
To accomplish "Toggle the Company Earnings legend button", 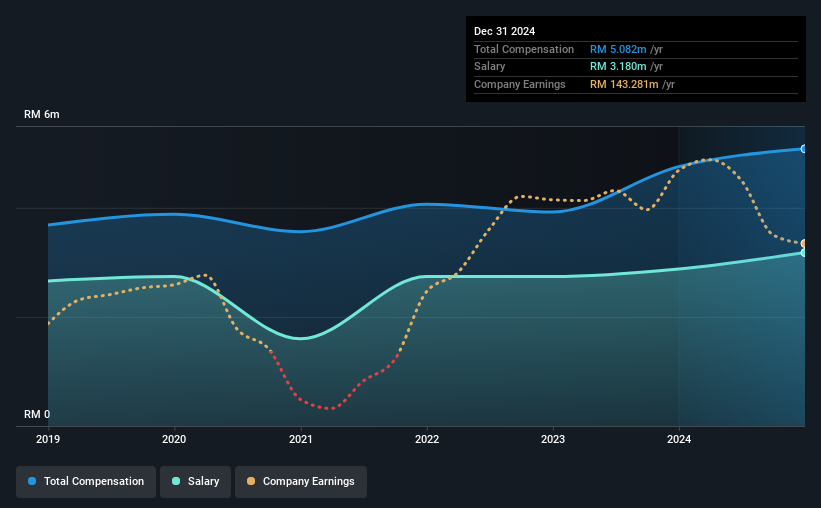I will (301, 482).
